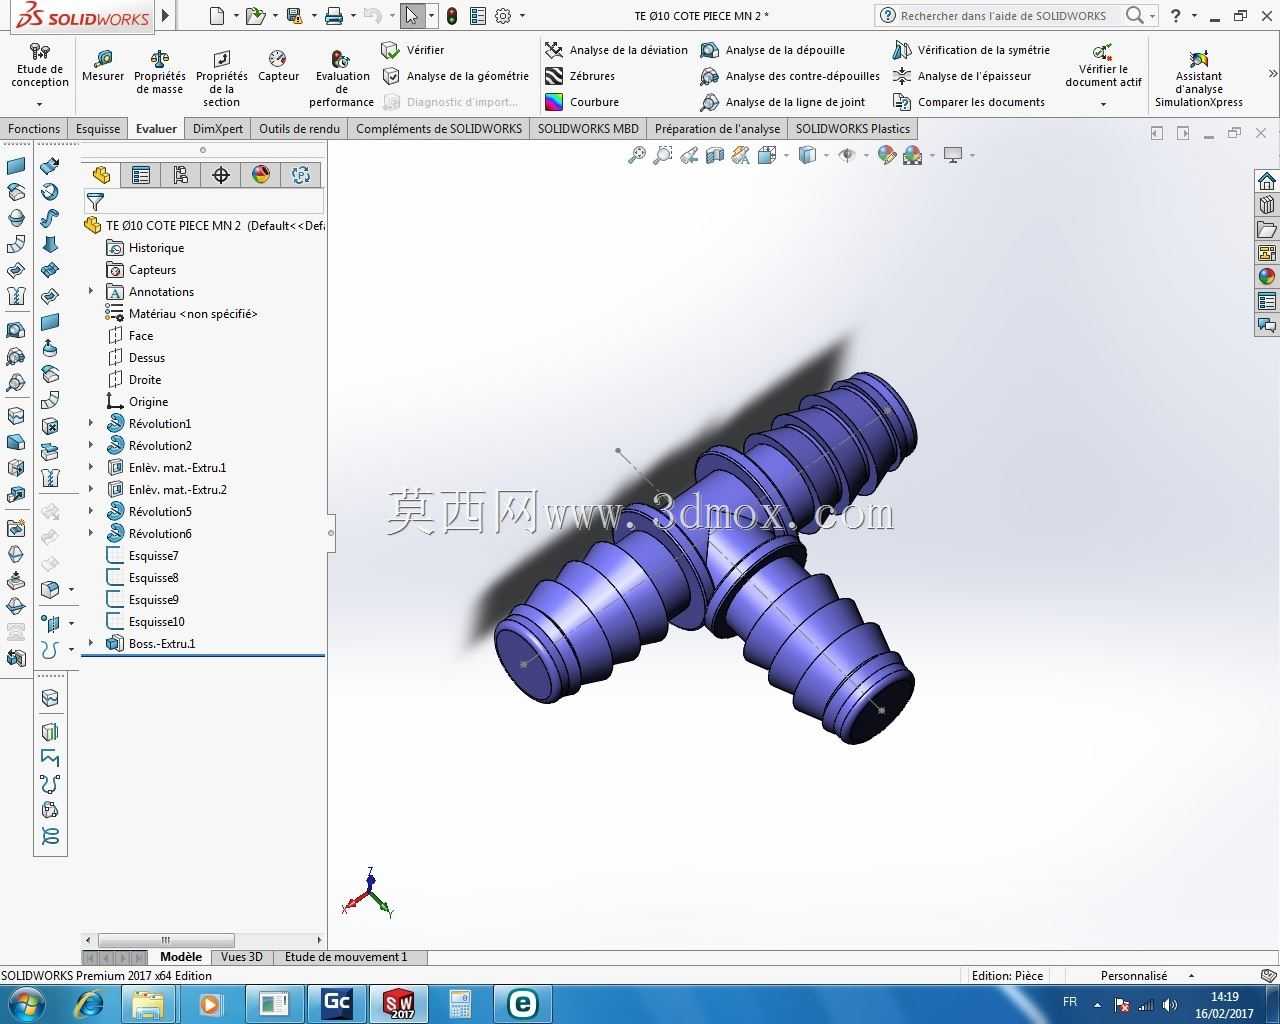Viewport: 1280px width, 1024px height.
Task: Click the Capteur sensor tool
Action: (278, 67)
